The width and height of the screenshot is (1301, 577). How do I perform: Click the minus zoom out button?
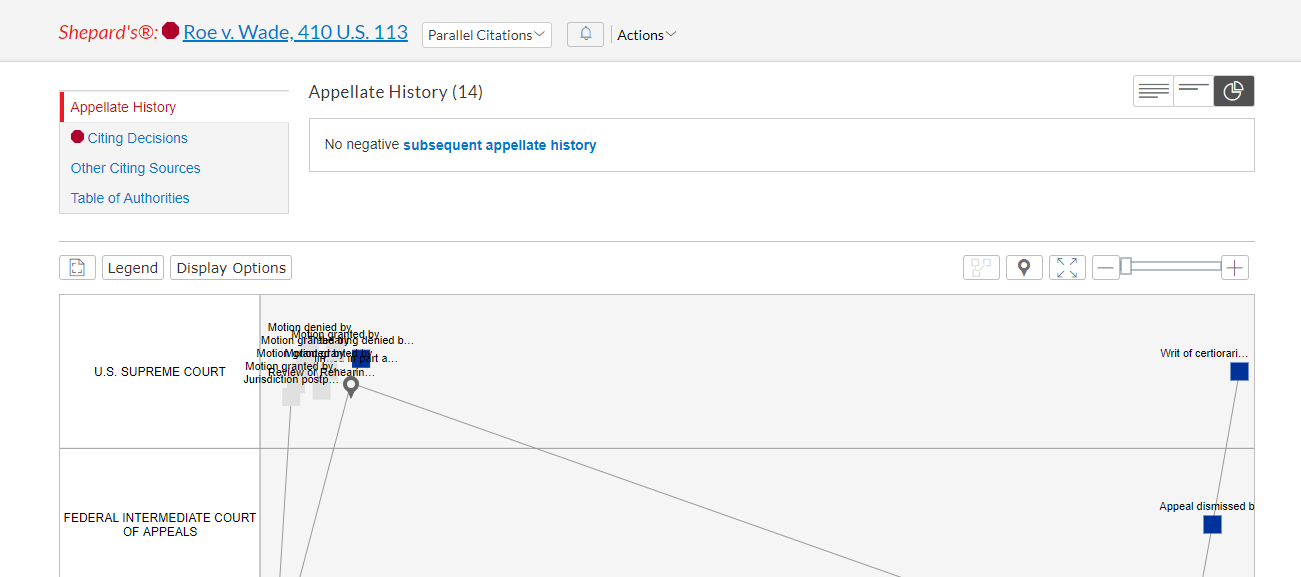coord(1105,268)
